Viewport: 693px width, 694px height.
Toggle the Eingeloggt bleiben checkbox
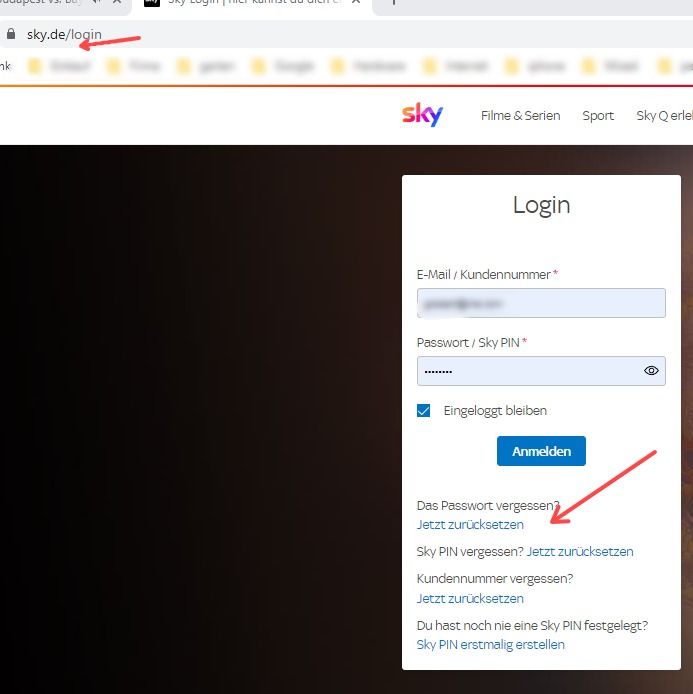pyautogui.click(x=424, y=410)
